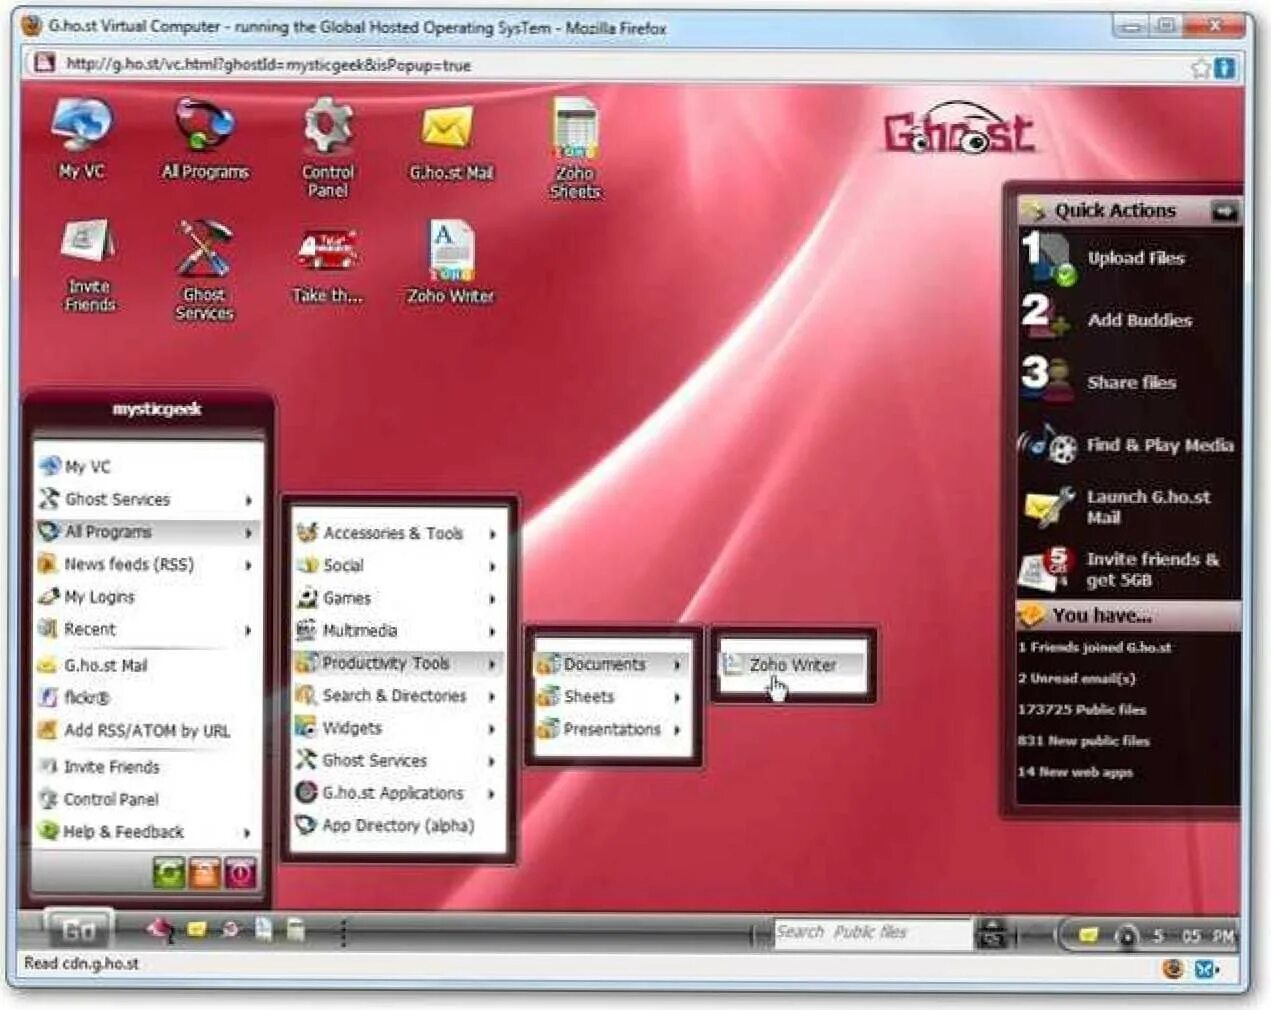This screenshot has height=1010, width=1271.
Task: Click '14 New web apps' link
Action: pyautogui.click(x=1075, y=771)
